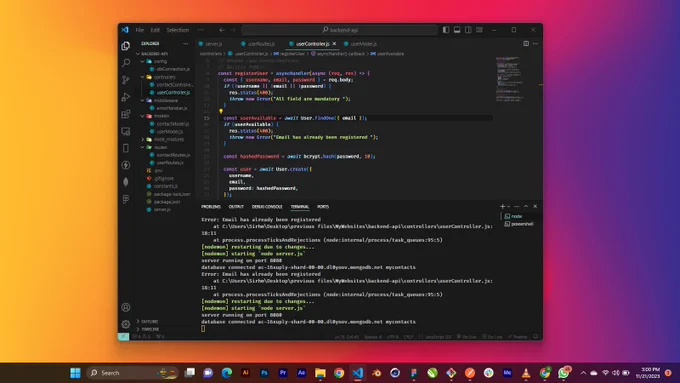Open the terminal panel ellipsis menu
The width and height of the screenshot is (680, 383).
tap(517, 206)
